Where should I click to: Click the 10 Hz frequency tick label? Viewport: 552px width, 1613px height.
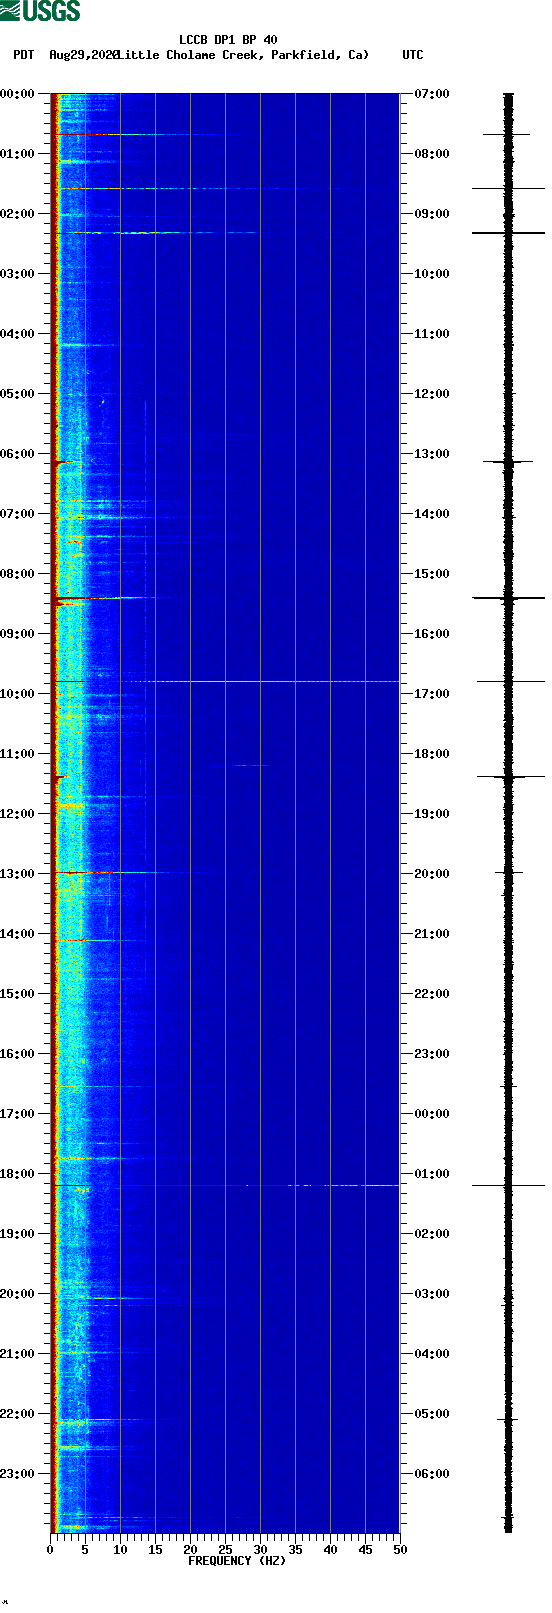120,1550
